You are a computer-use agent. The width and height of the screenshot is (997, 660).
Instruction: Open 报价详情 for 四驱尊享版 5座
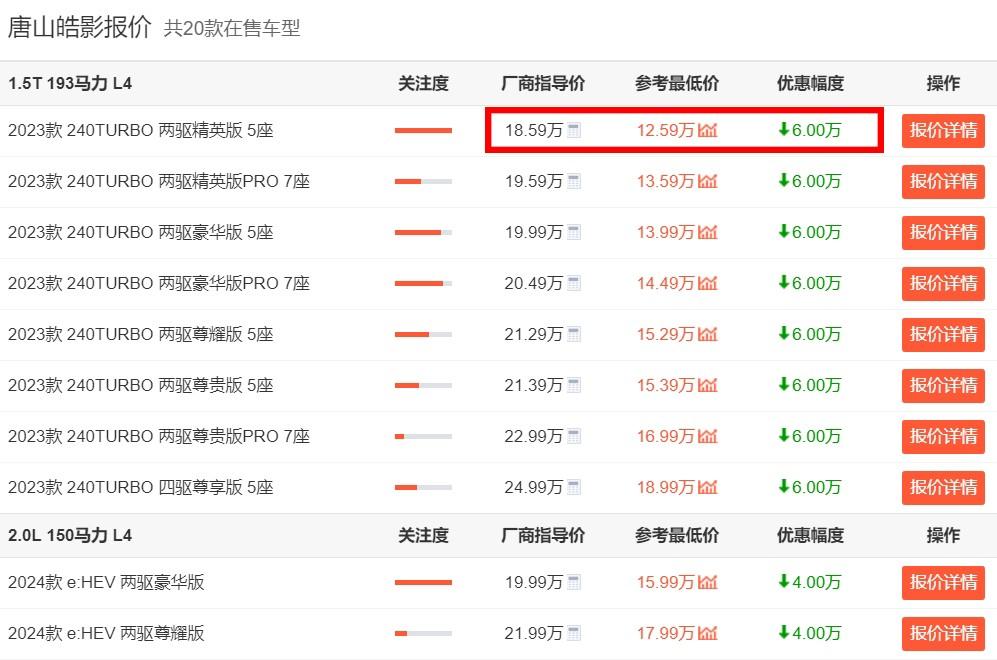[x=943, y=487]
